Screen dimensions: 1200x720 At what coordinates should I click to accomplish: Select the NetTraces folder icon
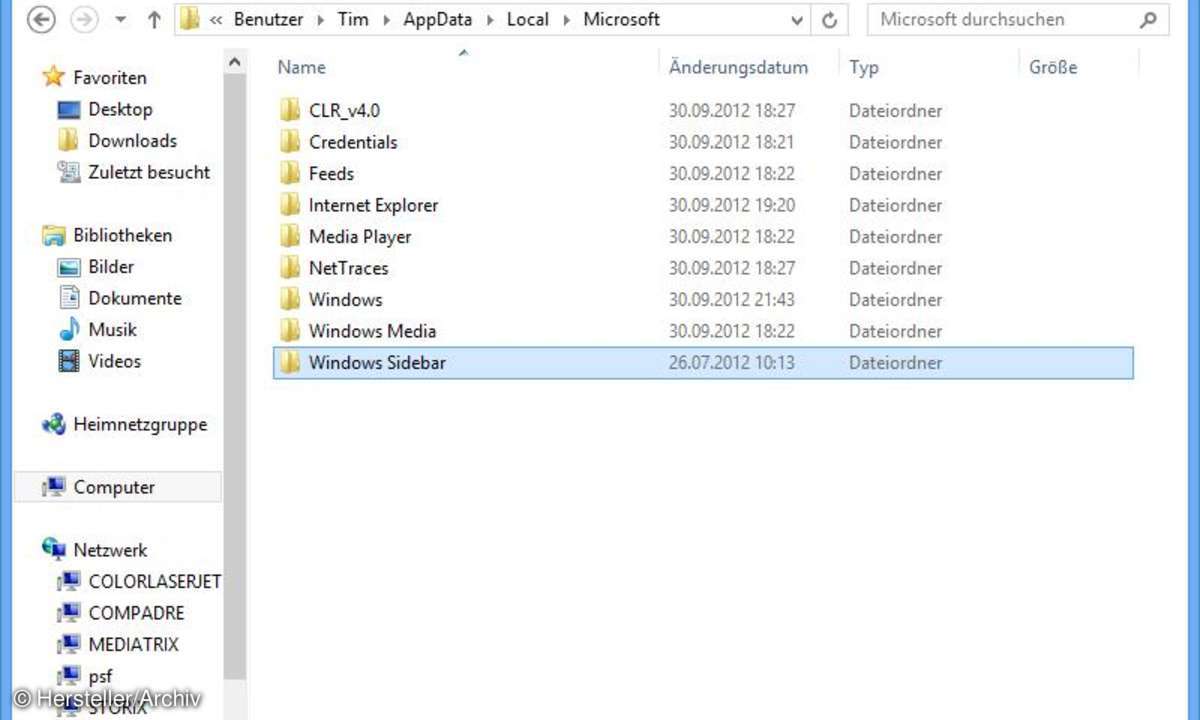pos(290,268)
